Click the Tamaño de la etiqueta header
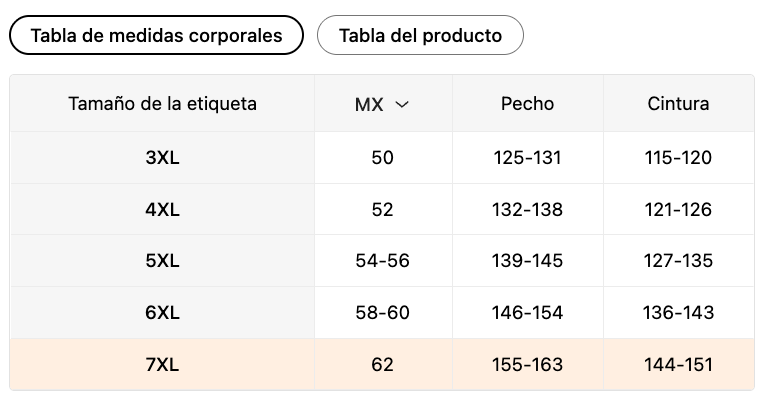Viewport: 776px width, 404px height. pyautogui.click(x=162, y=103)
